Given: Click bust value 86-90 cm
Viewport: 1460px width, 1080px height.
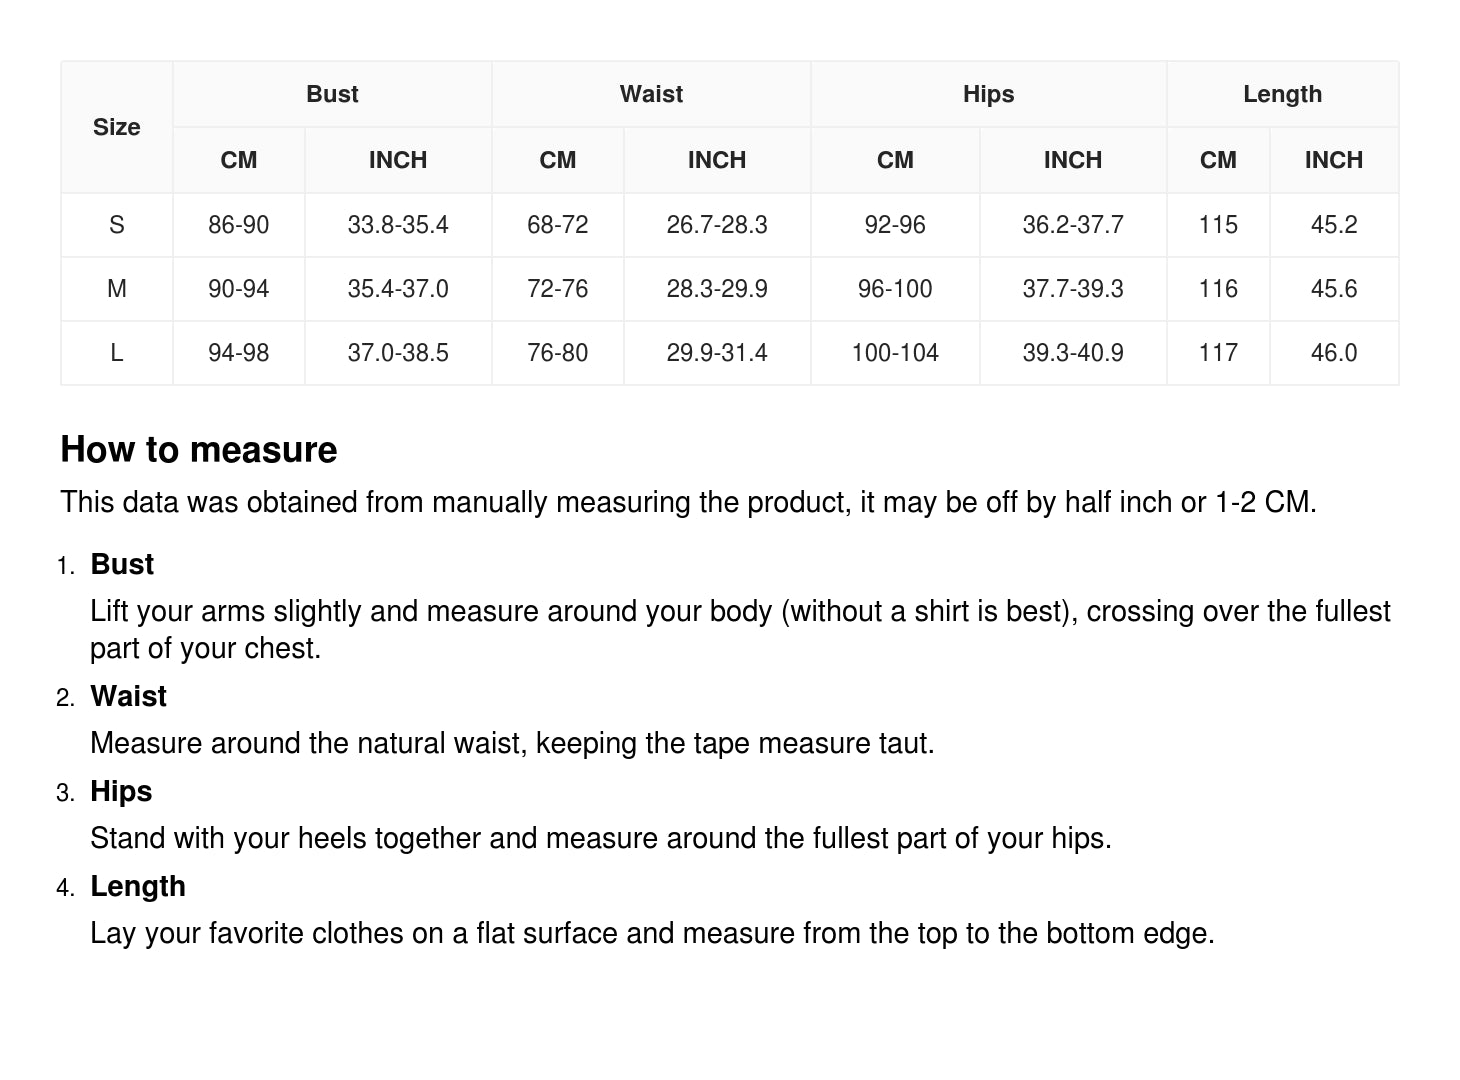Looking at the screenshot, I should point(239,225).
